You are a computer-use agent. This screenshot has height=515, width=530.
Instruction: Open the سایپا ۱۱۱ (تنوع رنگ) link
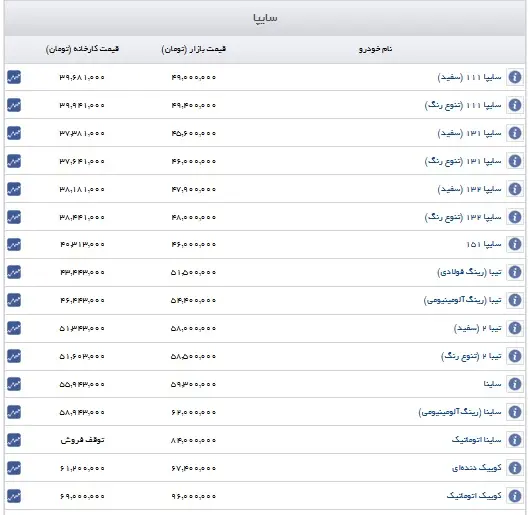pyautogui.click(x=463, y=105)
